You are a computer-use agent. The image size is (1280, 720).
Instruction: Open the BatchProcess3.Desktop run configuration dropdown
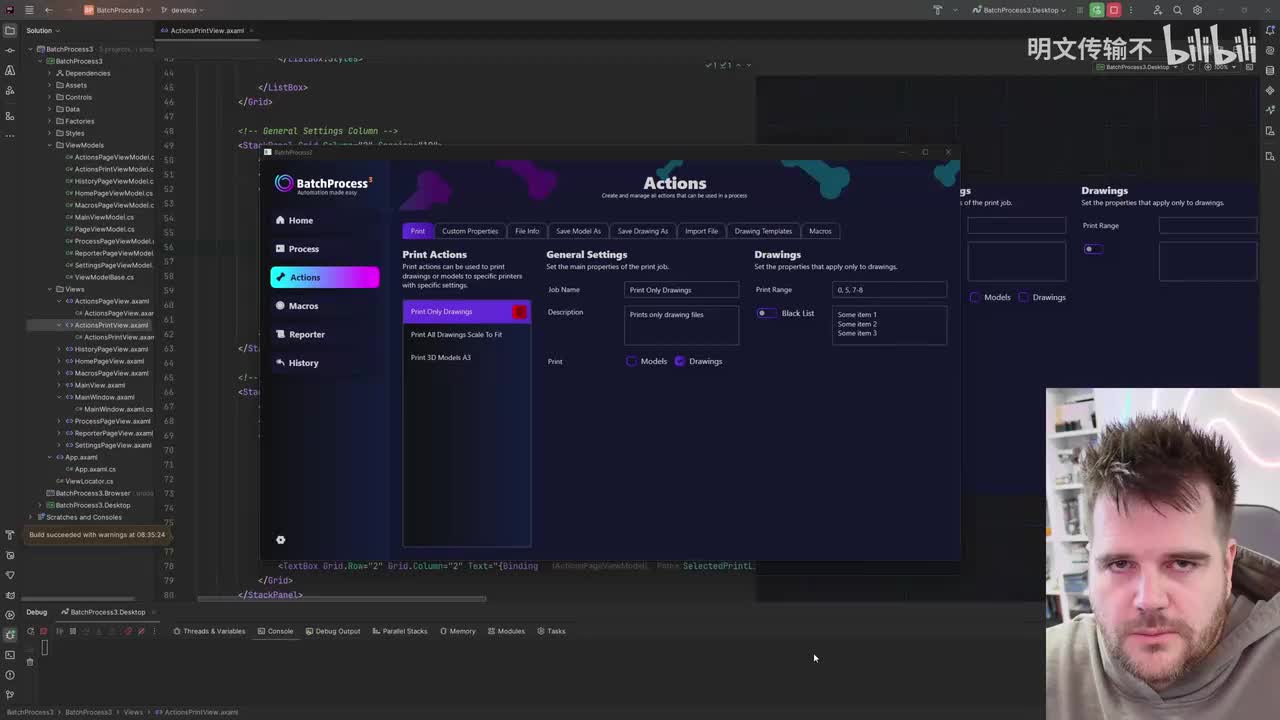pos(1019,10)
